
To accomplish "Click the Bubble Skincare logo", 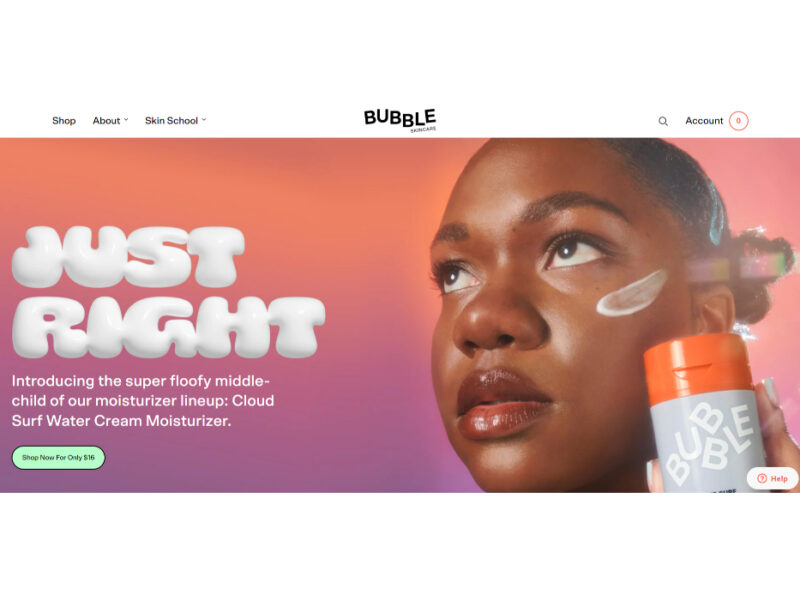I will pos(400,120).
